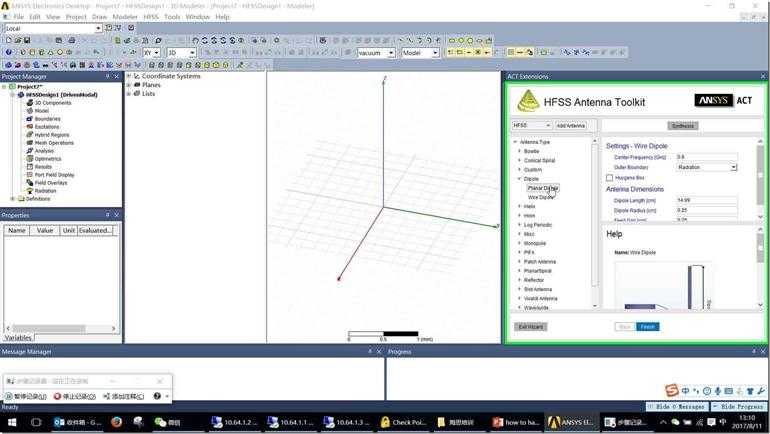Open the Local dropdown in the toolbar
Viewport: 770px width, 434px height.
(98, 28)
